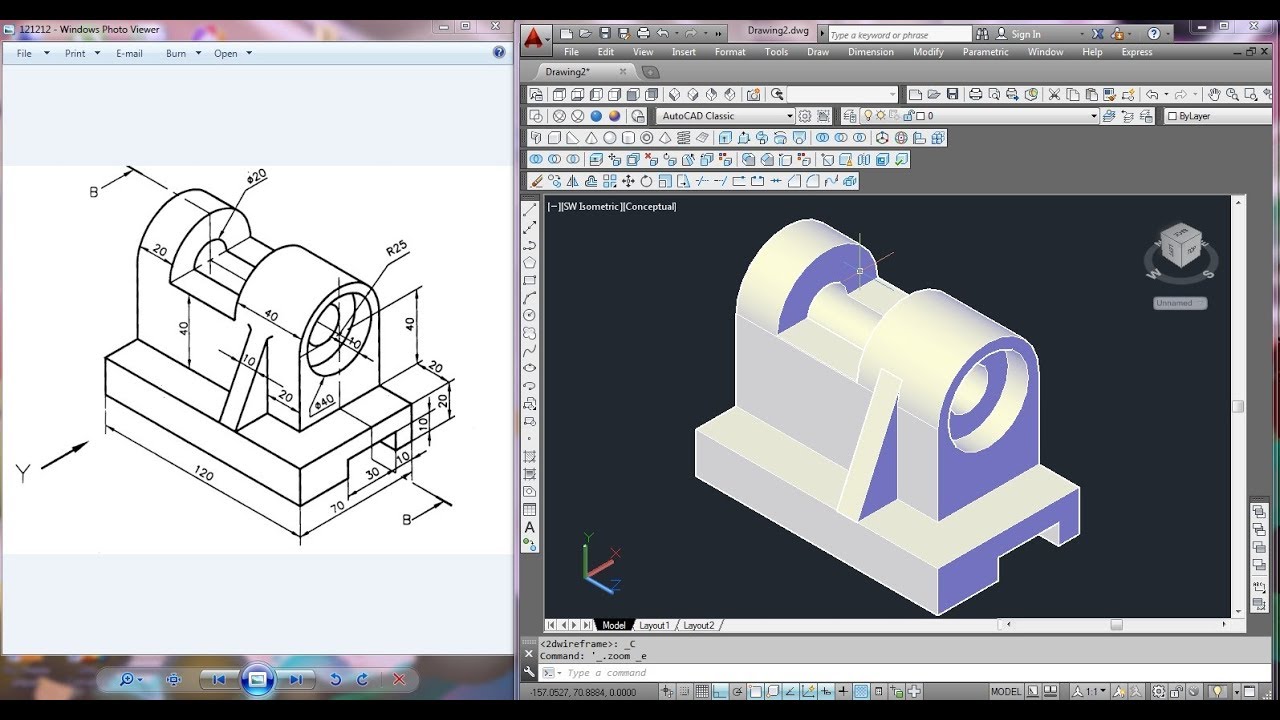Play slide show with Photo Viewer center button
Viewport: 1280px width, 720px height.
tap(257, 679)
